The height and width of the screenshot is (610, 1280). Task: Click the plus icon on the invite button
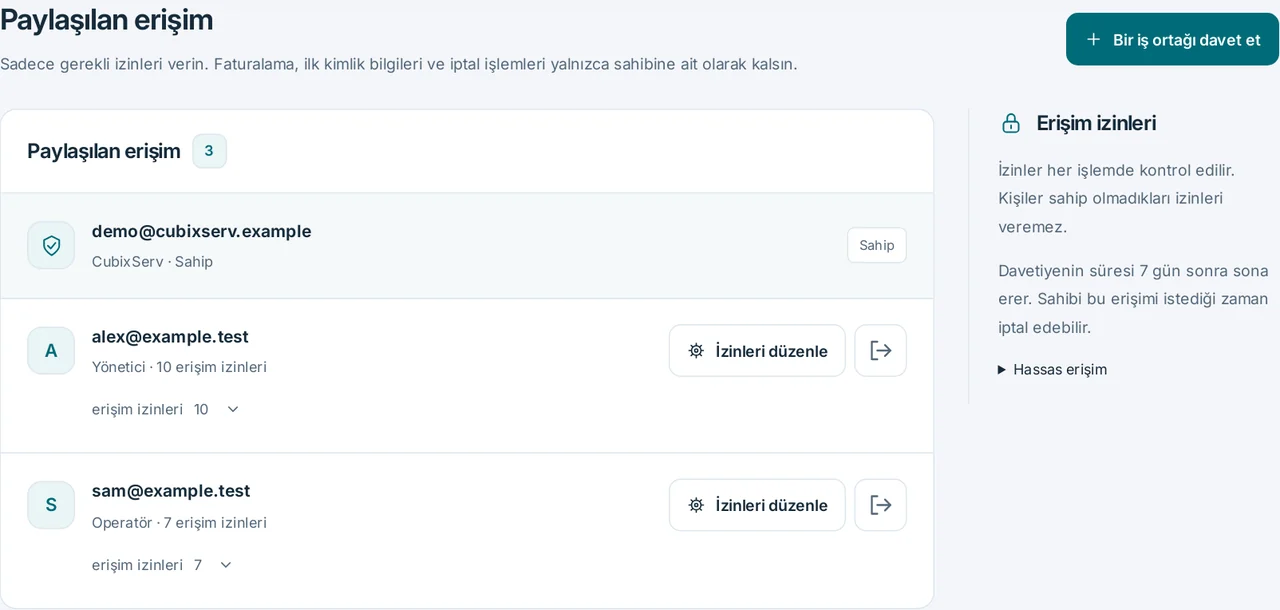coord(1093,39)
